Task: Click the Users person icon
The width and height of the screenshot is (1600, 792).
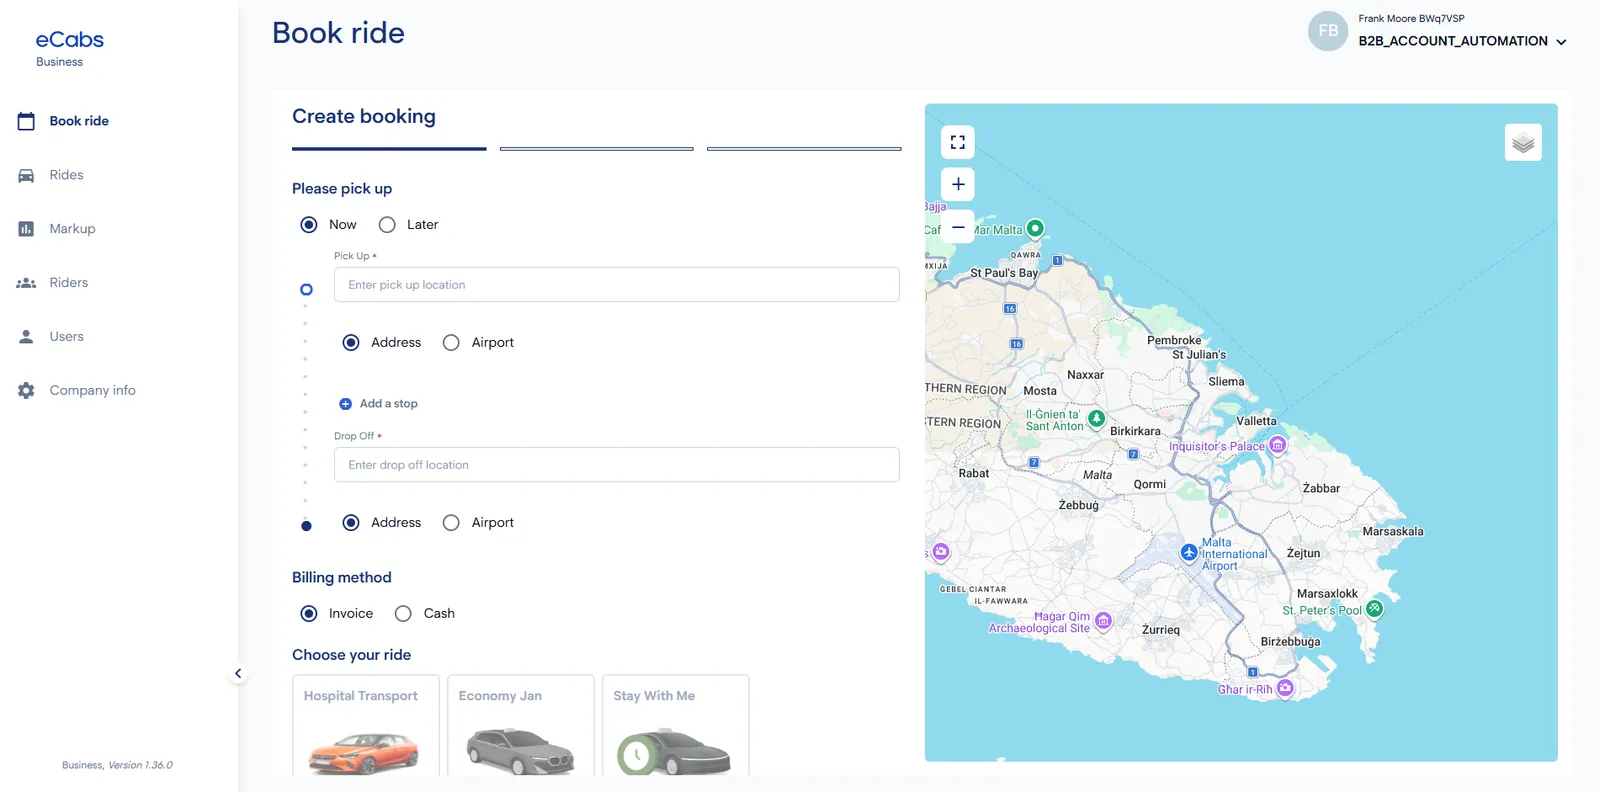Action: [26, 337]
